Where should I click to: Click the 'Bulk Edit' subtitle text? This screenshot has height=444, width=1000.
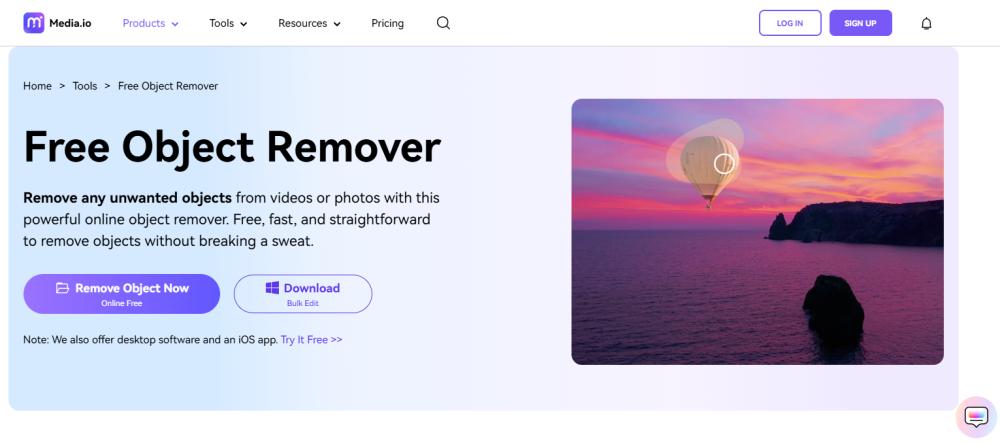(x=302, y=303)
